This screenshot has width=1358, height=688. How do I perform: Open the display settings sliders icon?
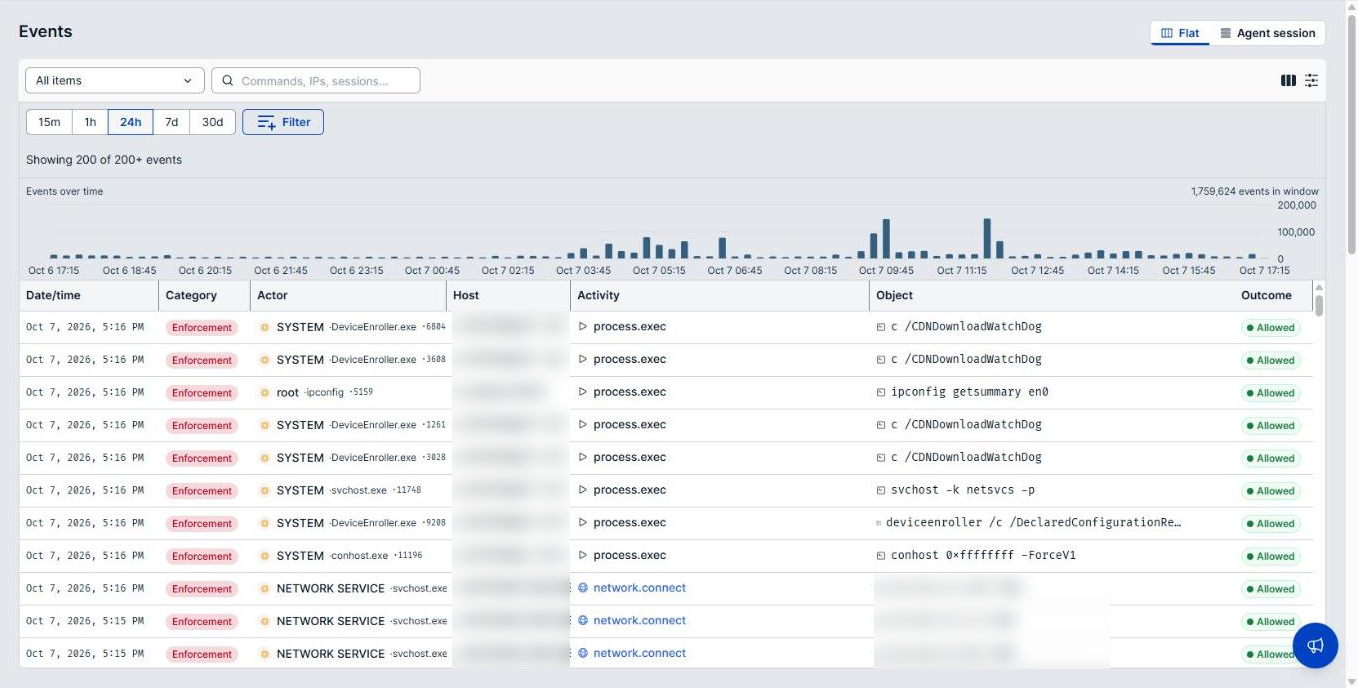pyautogui.click(x=1311, y=80)
